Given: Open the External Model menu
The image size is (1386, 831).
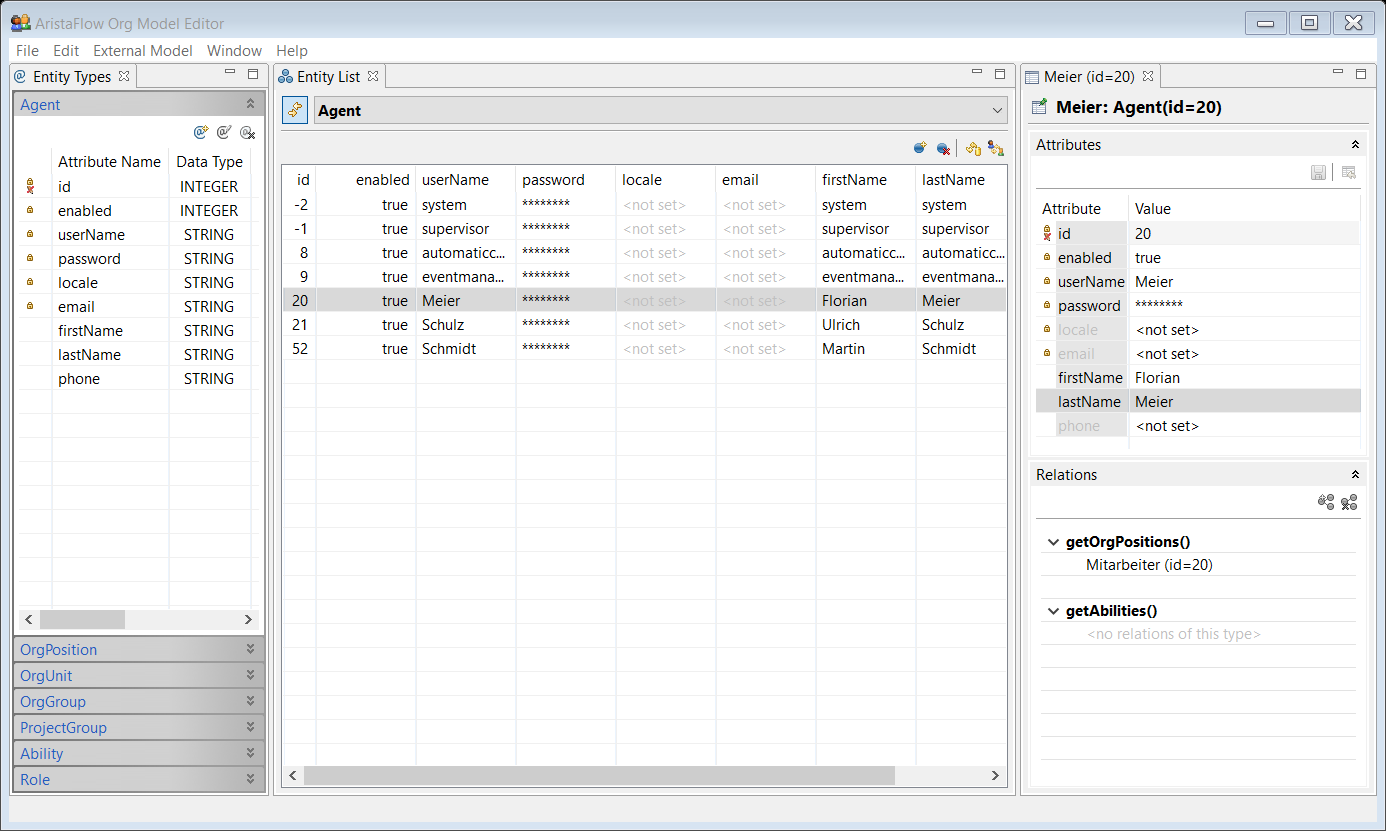Looking at the screenshot, I should (143, 51).
